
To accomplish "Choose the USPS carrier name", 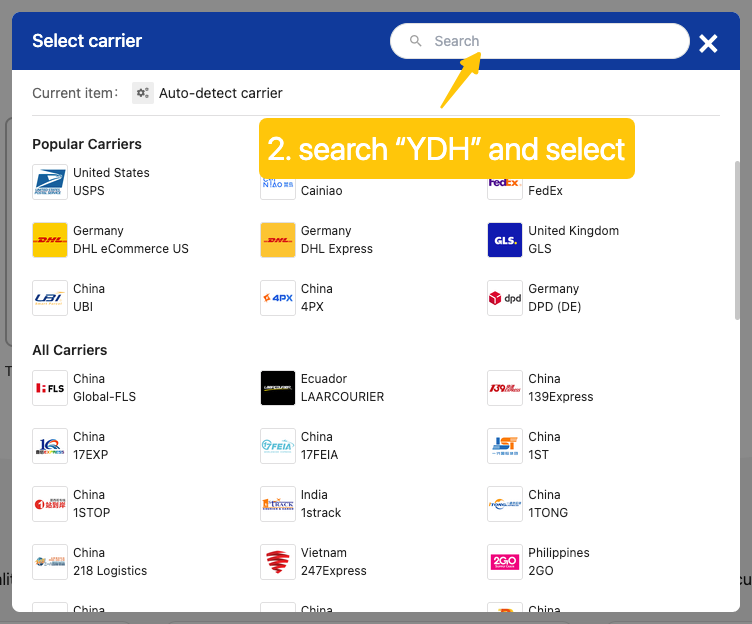I will (89, 191).
